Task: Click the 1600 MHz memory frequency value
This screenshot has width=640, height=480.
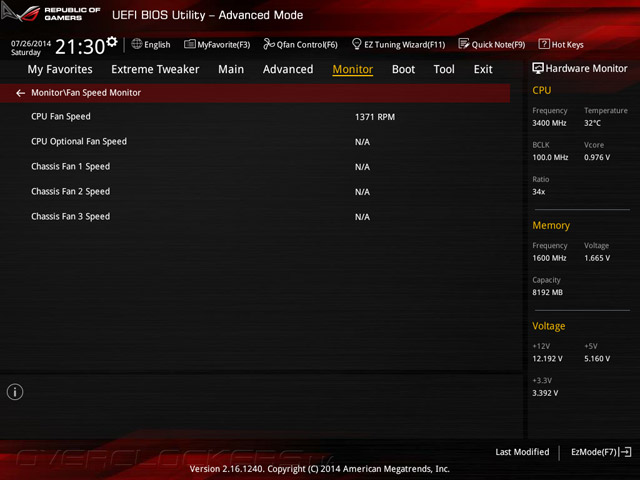Action: coord(549,258)
